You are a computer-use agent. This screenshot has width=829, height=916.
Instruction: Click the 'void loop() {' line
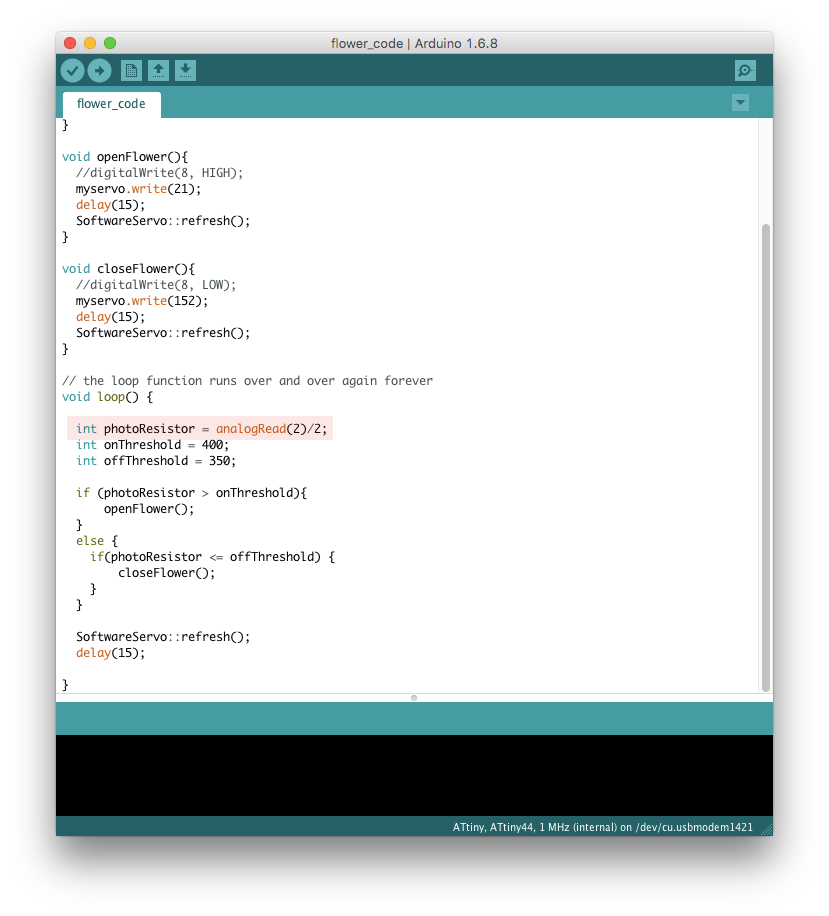tap(107, 397)
